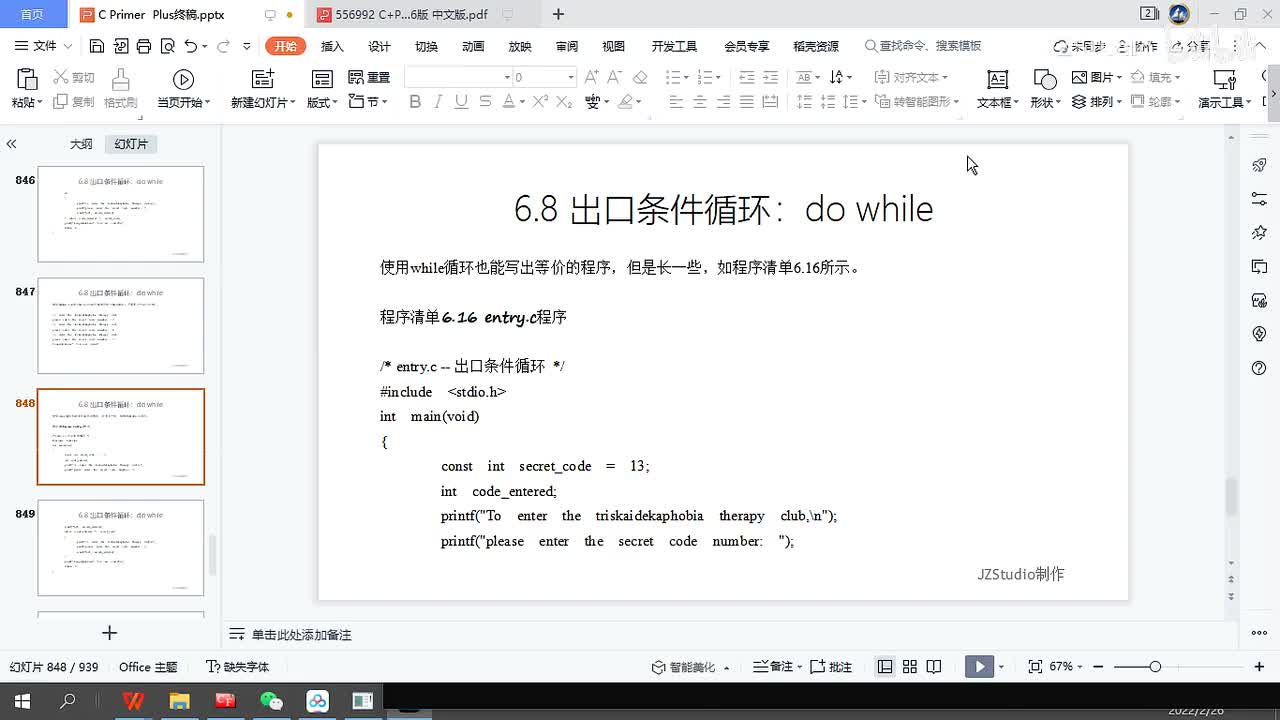The height and width of the screenshot is (720, 1280).
Task: Fit slide to window icon
Action: coord(1035,667)
